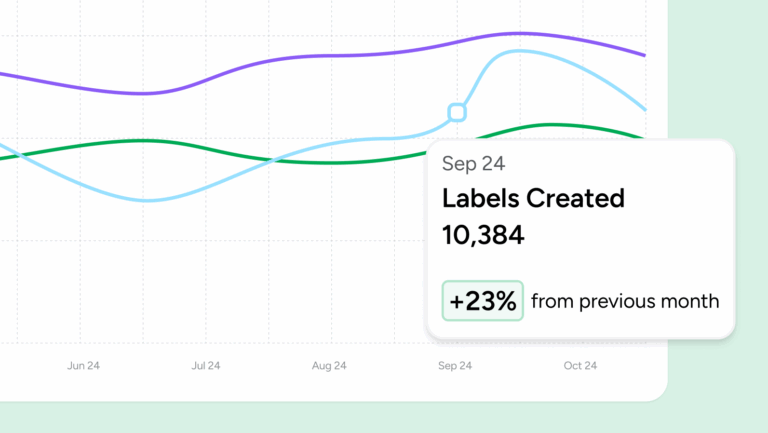Screen dimensions: 768x433
Task: Select the Jul 24 axis label
Action: click(207, 366)
